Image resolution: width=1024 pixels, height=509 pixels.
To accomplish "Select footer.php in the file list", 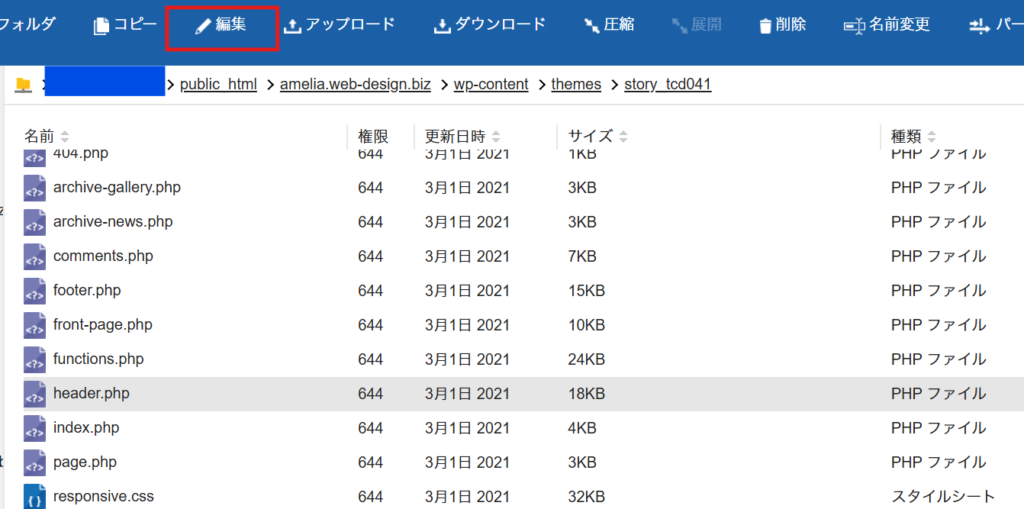I will (x=87, y=291).
